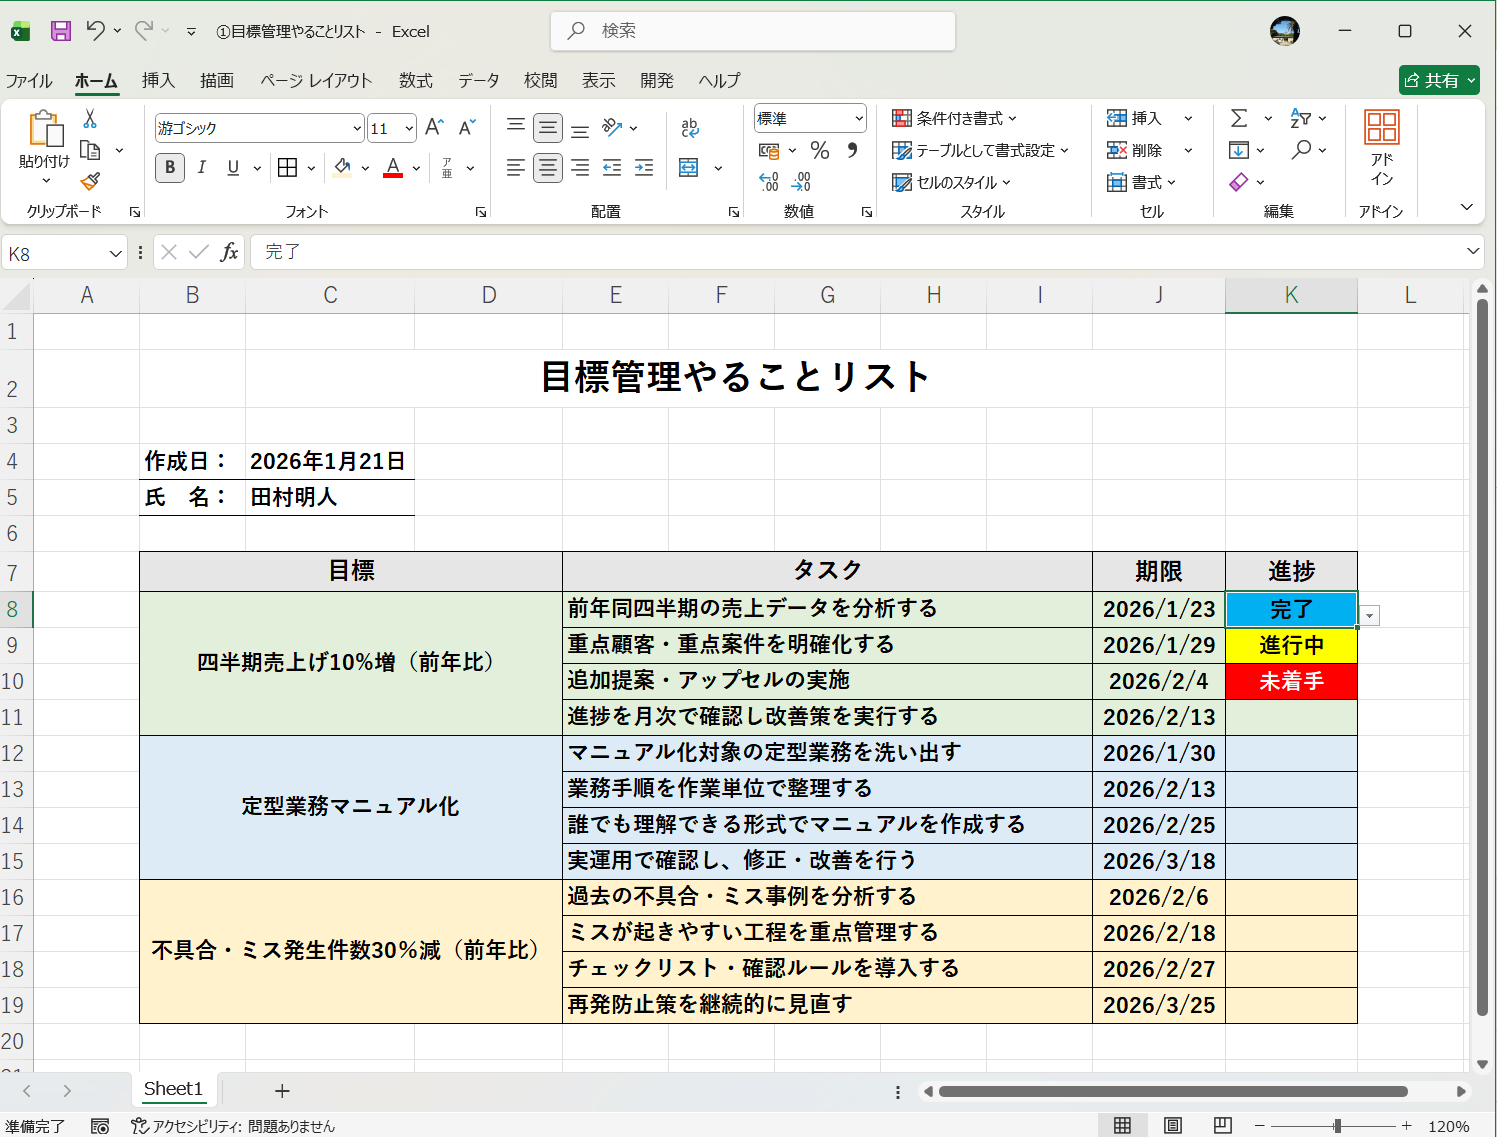Switch to the 挿入 ribbon tab

[x=158, y=81]
